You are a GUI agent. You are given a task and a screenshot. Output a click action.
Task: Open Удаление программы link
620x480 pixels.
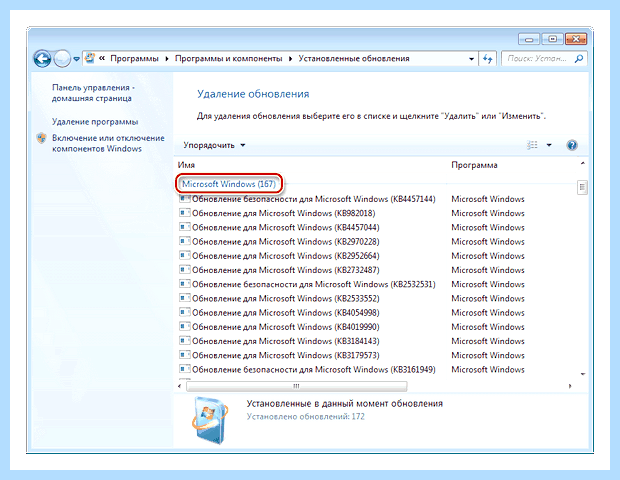95,122
